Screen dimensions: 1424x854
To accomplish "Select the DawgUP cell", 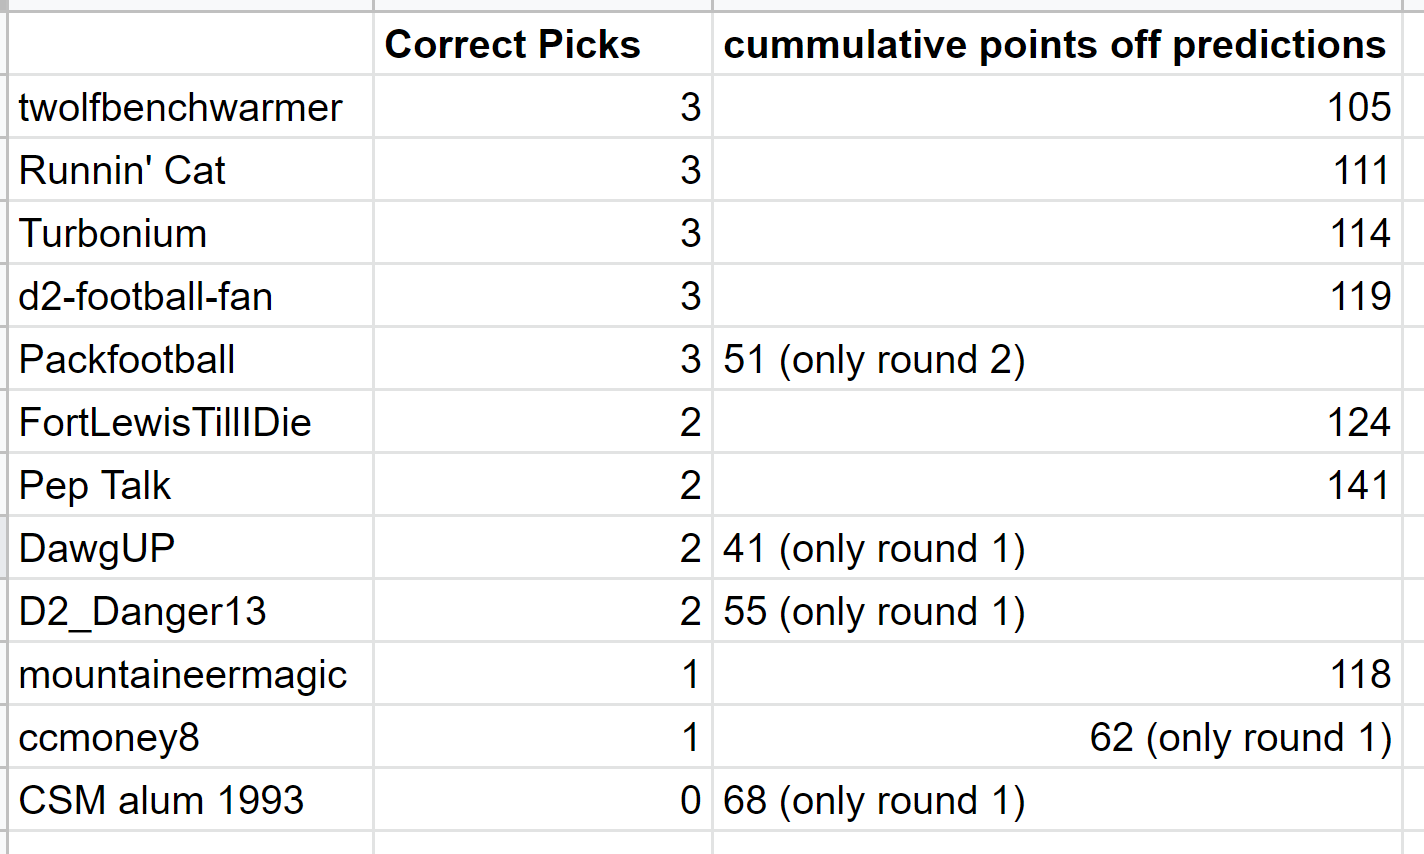I will tap(190, 548).
